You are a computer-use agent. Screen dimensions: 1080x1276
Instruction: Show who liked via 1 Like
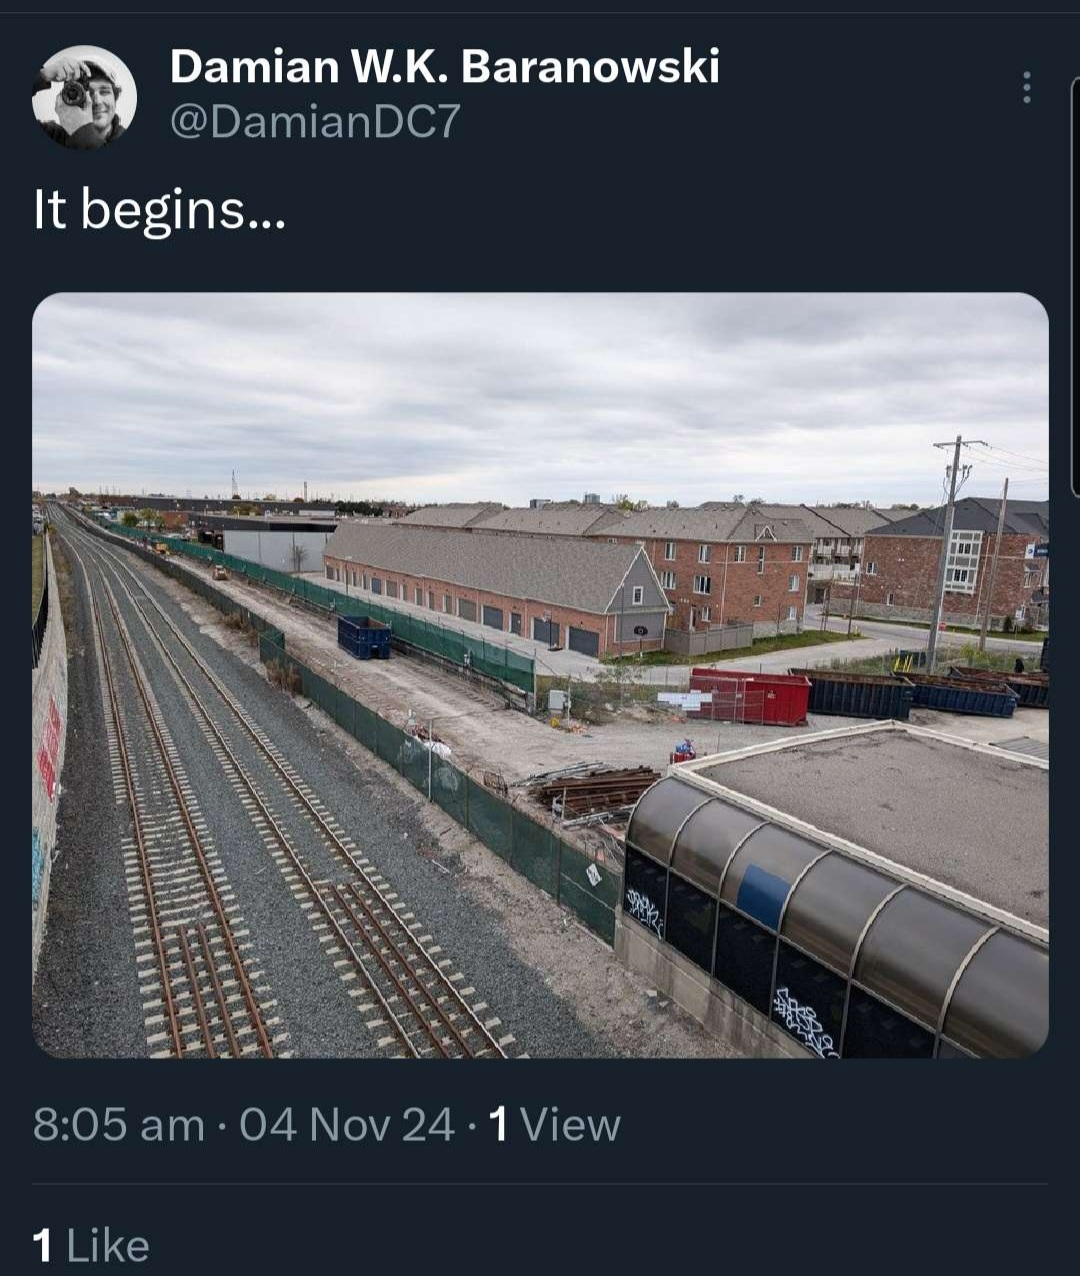(91, 1246)
